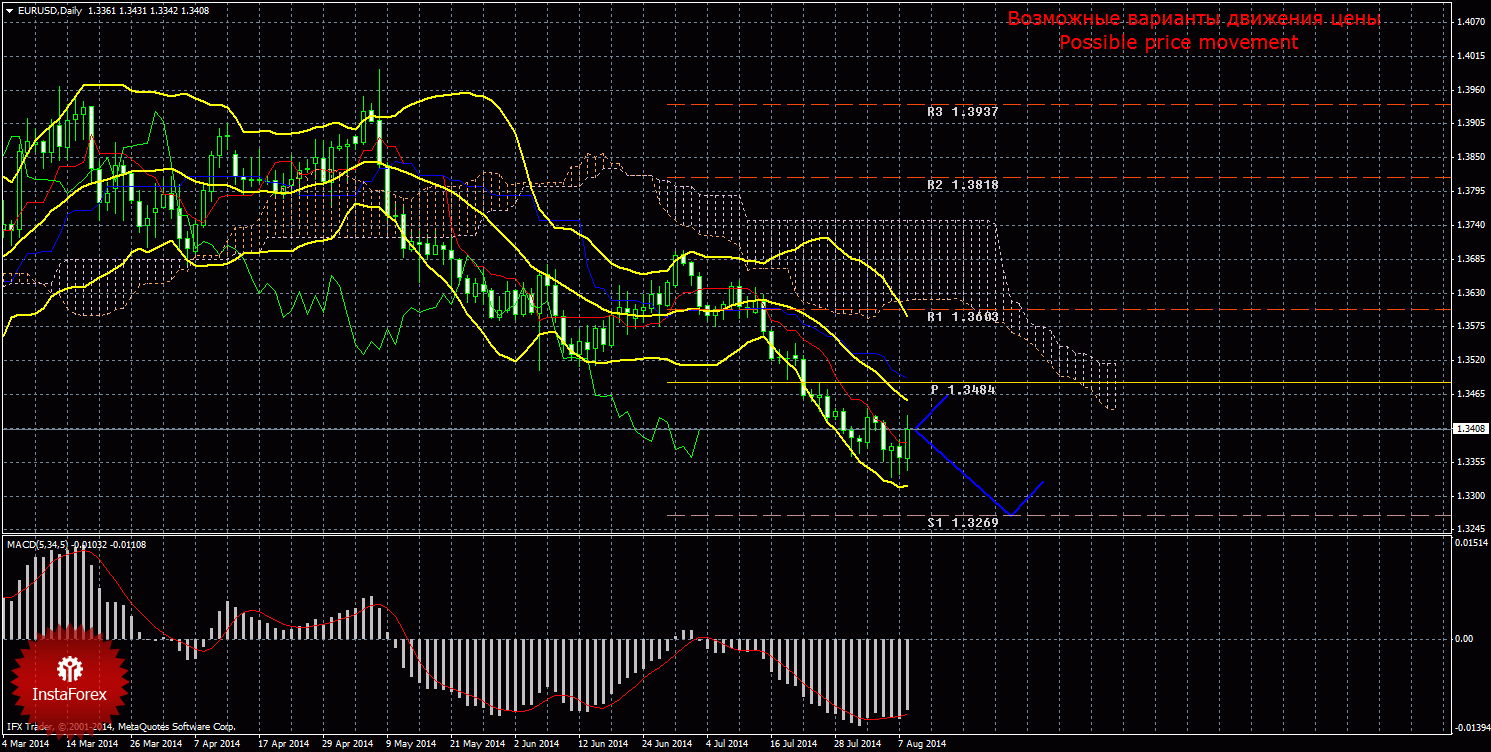Viewport: 1491px width, 752px height.
Task: Click the -0.01394 value on the MACD scale
Action: click(1472, 727)
